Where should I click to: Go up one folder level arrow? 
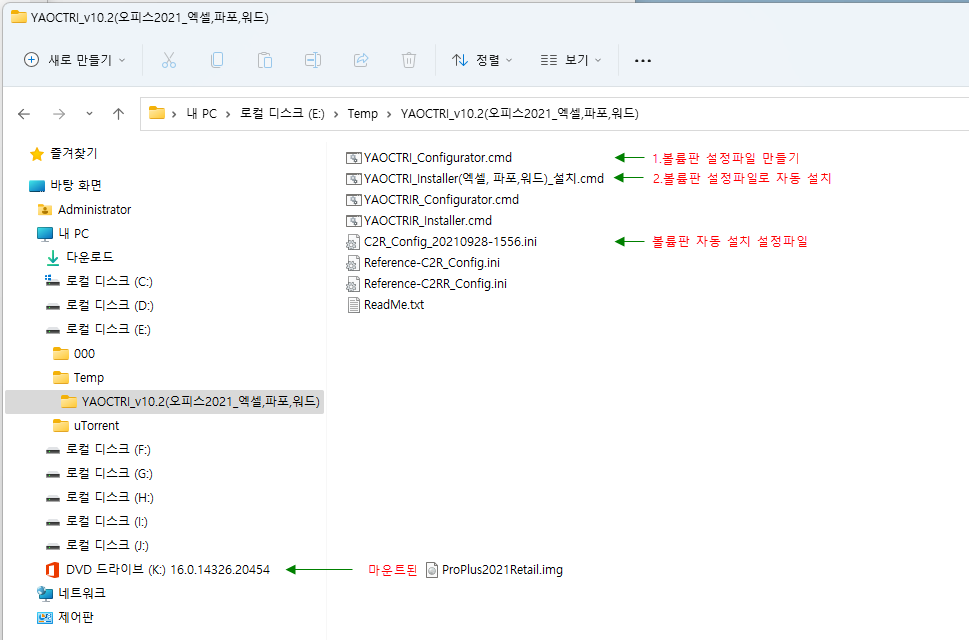tap(118, 114)
